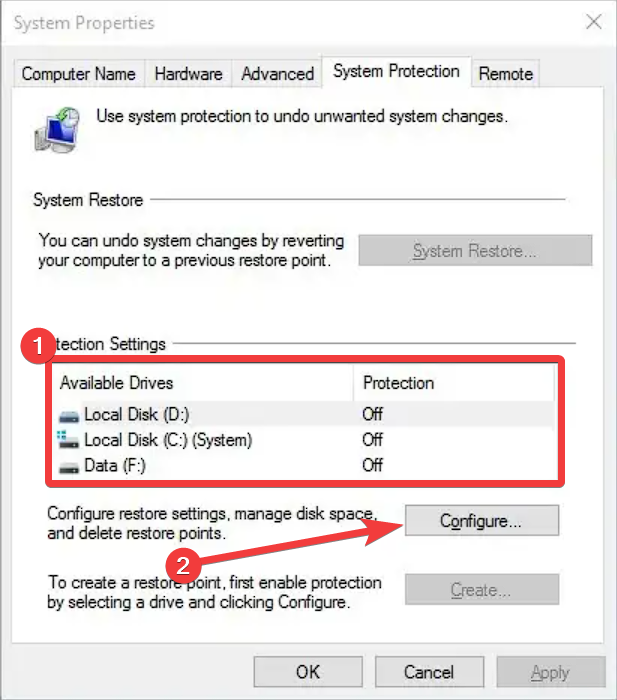Click the Windows logo drive icon for C:
The height and width of the screenshot is (700, 617).
[x=70, y=439]
